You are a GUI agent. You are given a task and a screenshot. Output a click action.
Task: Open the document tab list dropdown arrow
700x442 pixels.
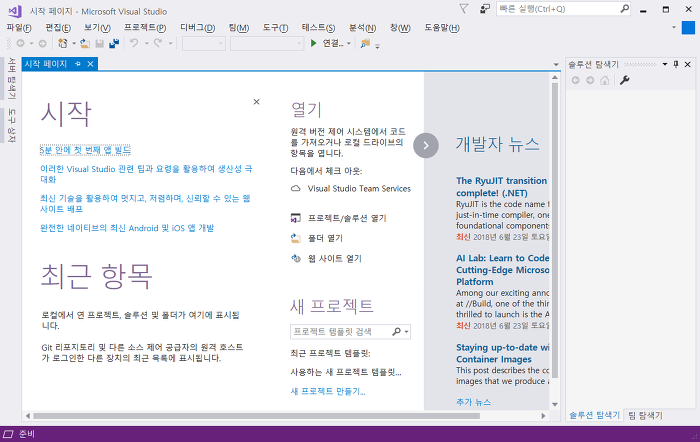pos(556,64)
